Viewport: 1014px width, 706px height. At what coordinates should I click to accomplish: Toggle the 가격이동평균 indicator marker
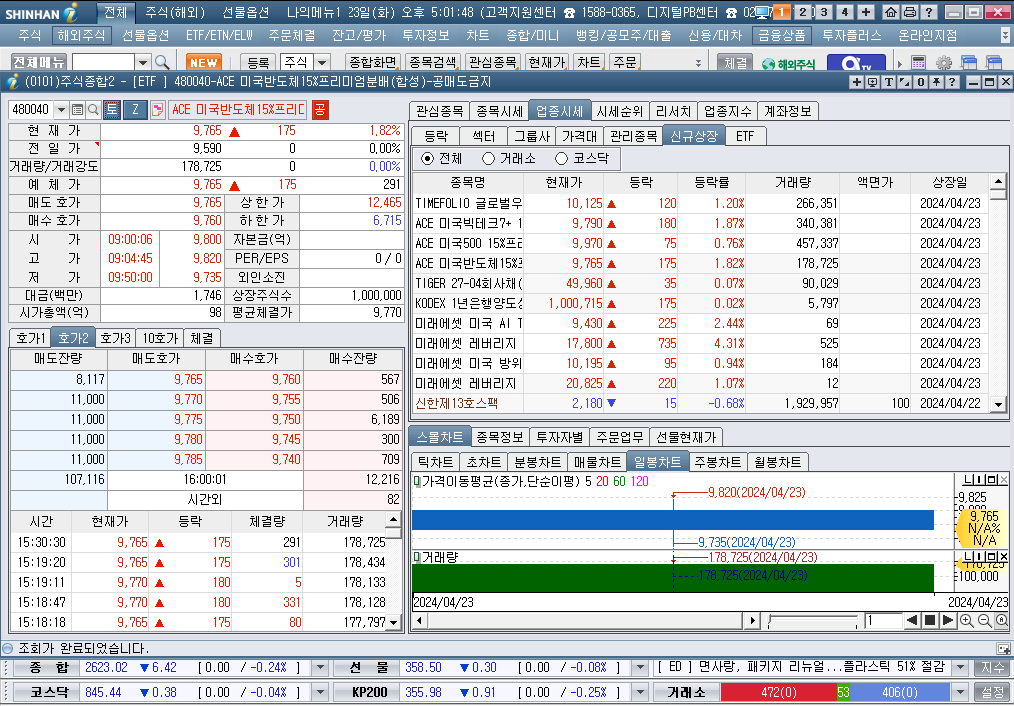point(417,482)
